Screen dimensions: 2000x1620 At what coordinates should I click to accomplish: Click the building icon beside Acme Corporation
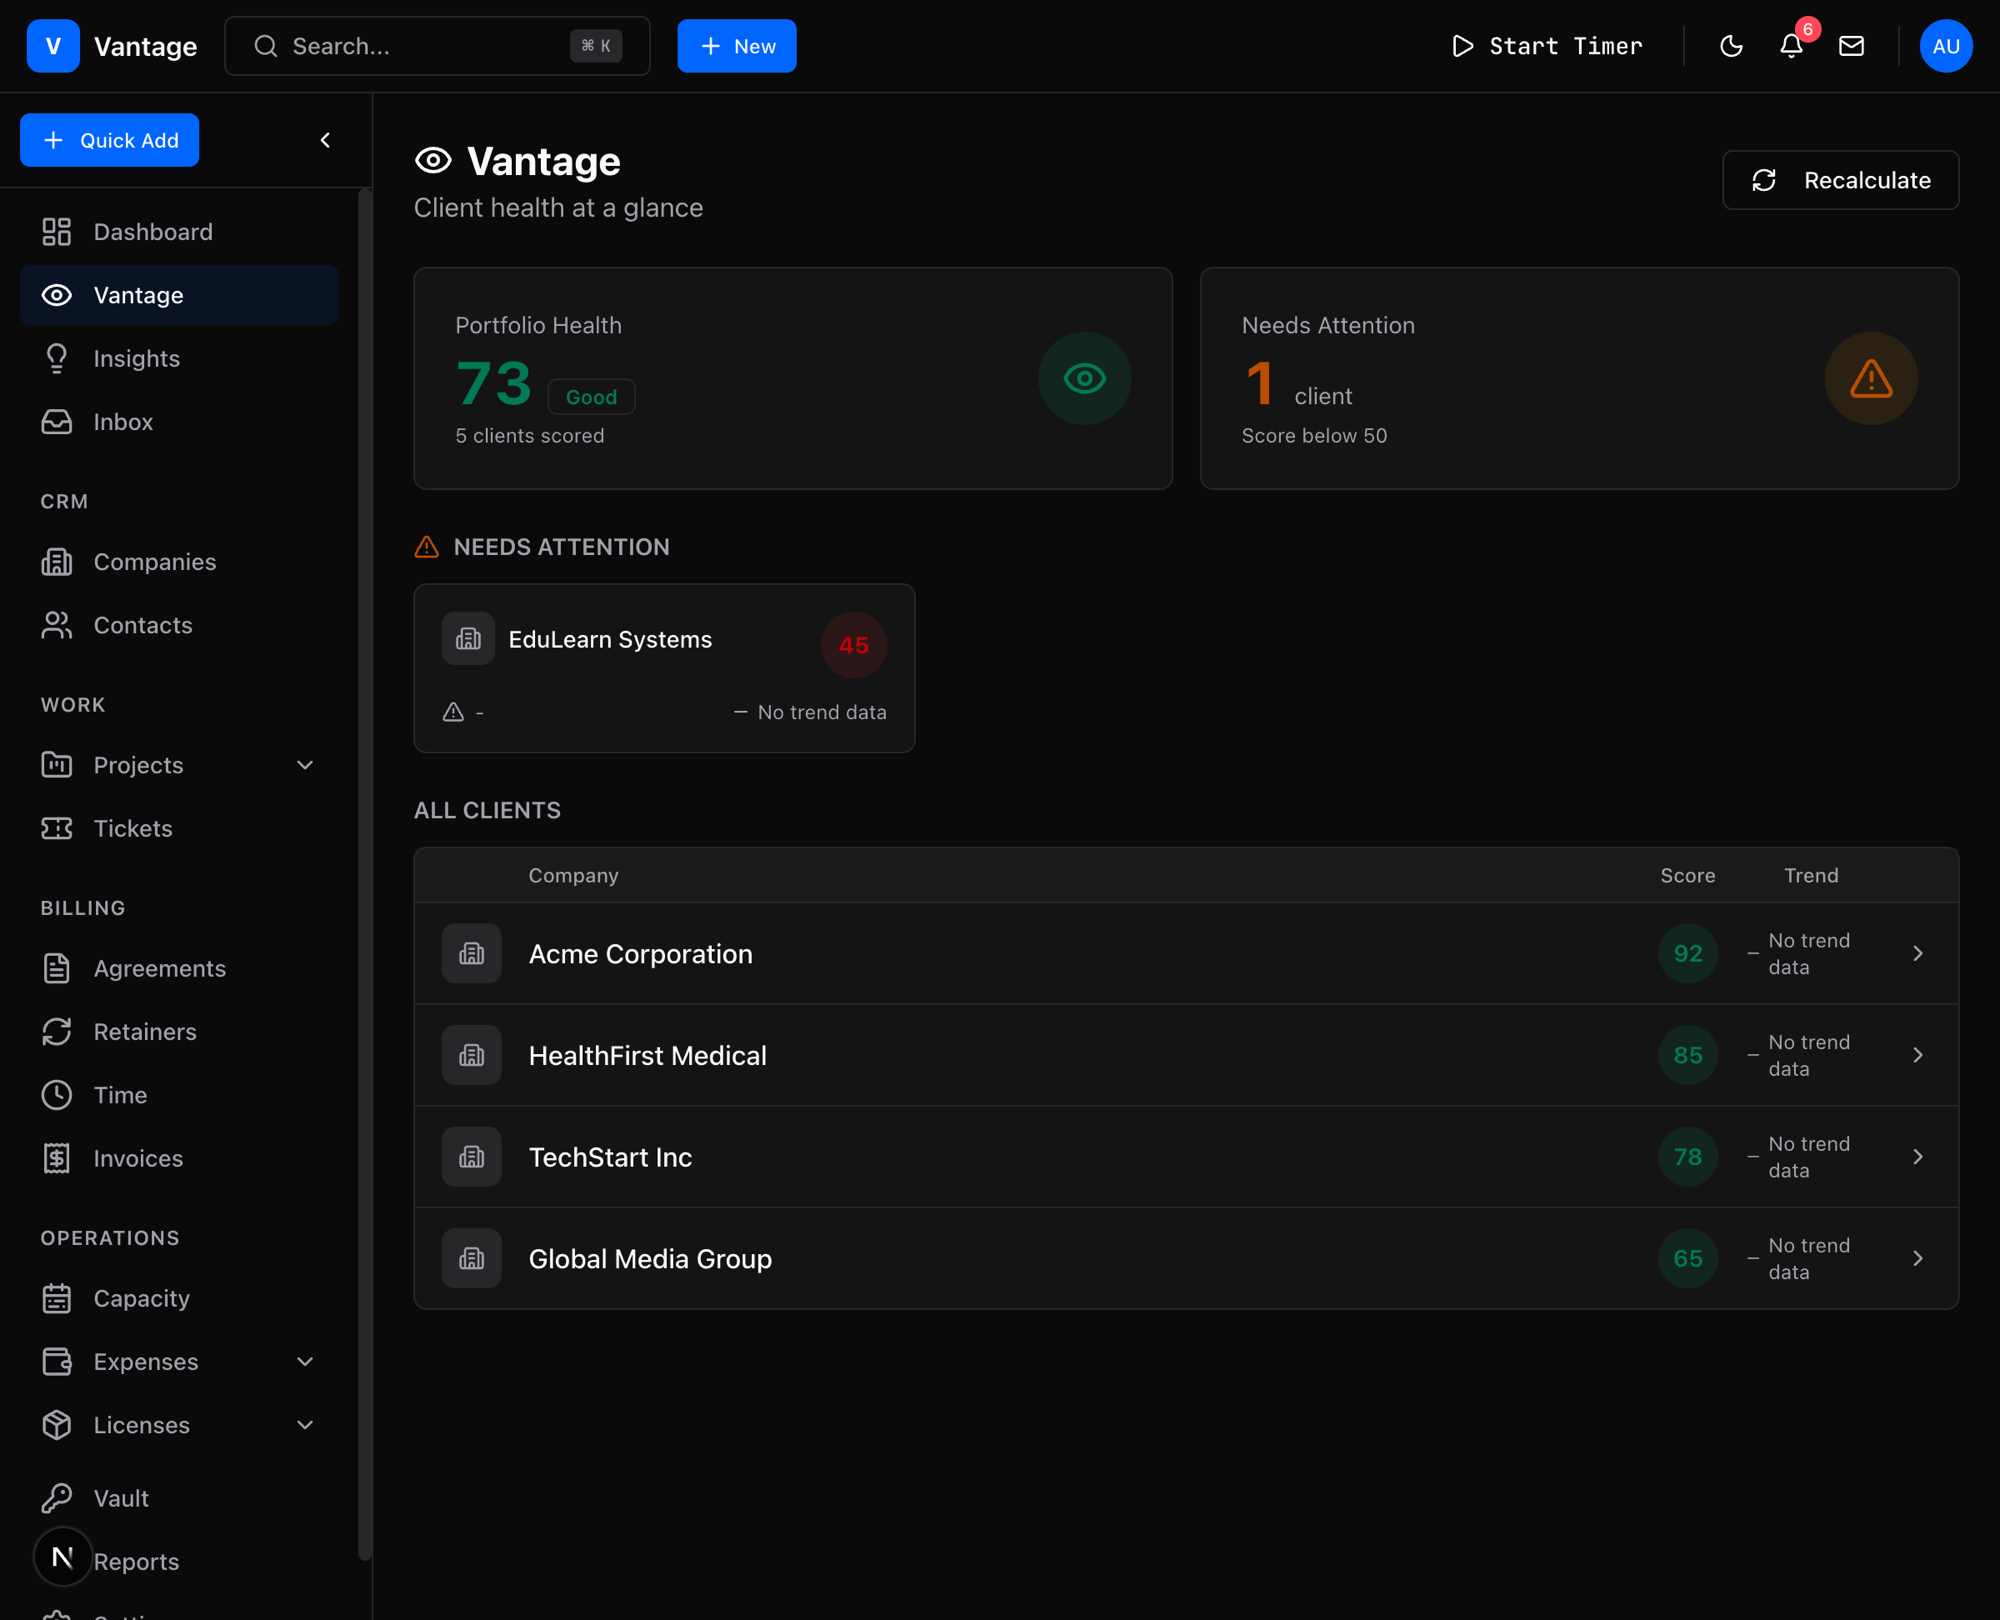click(471, 953)
